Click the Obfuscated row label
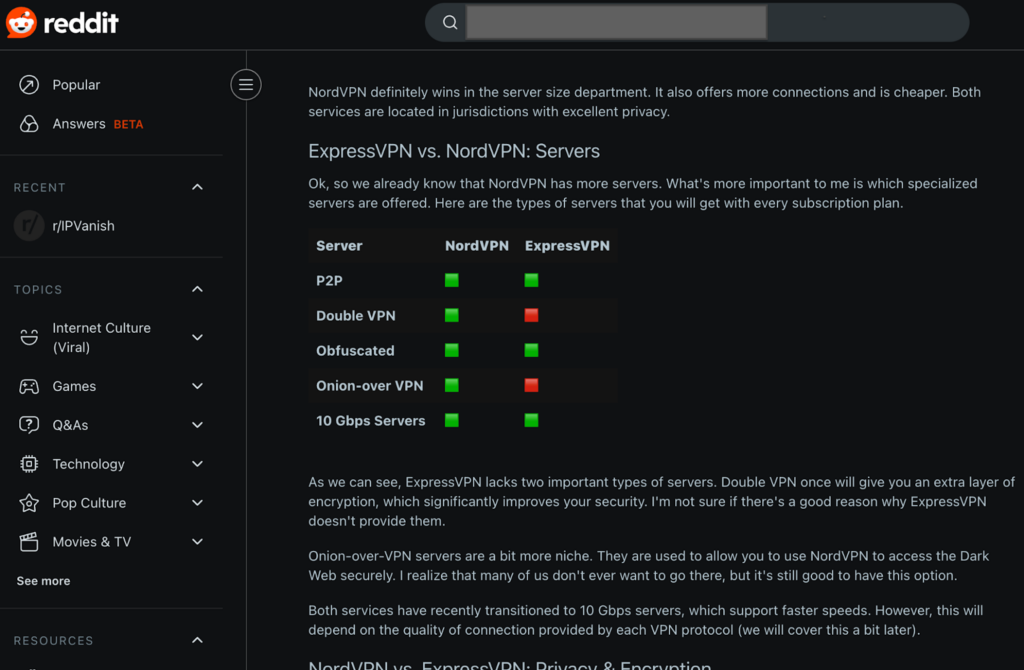This screenshot has height=670, width=1024. tap(355, 351)
